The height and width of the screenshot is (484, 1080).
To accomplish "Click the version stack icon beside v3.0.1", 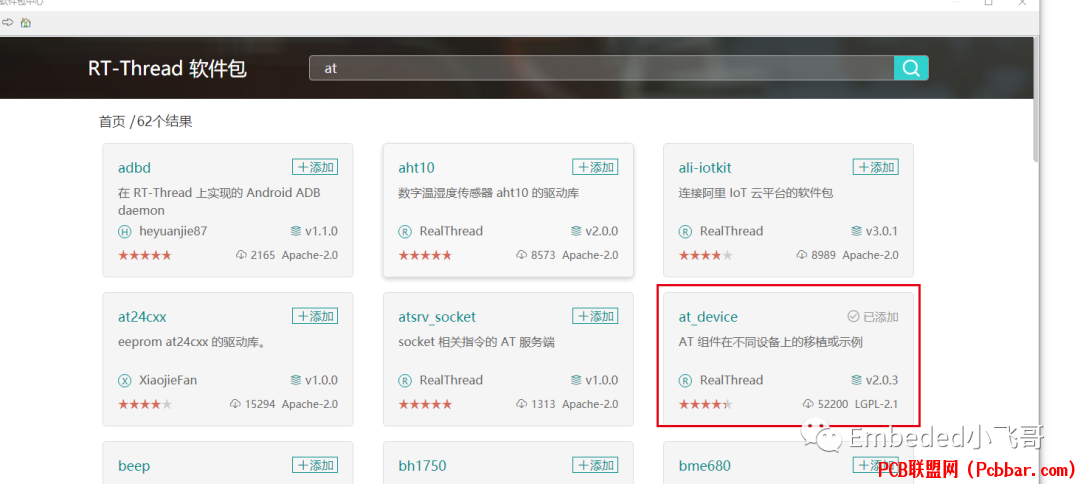I will 856,231.
